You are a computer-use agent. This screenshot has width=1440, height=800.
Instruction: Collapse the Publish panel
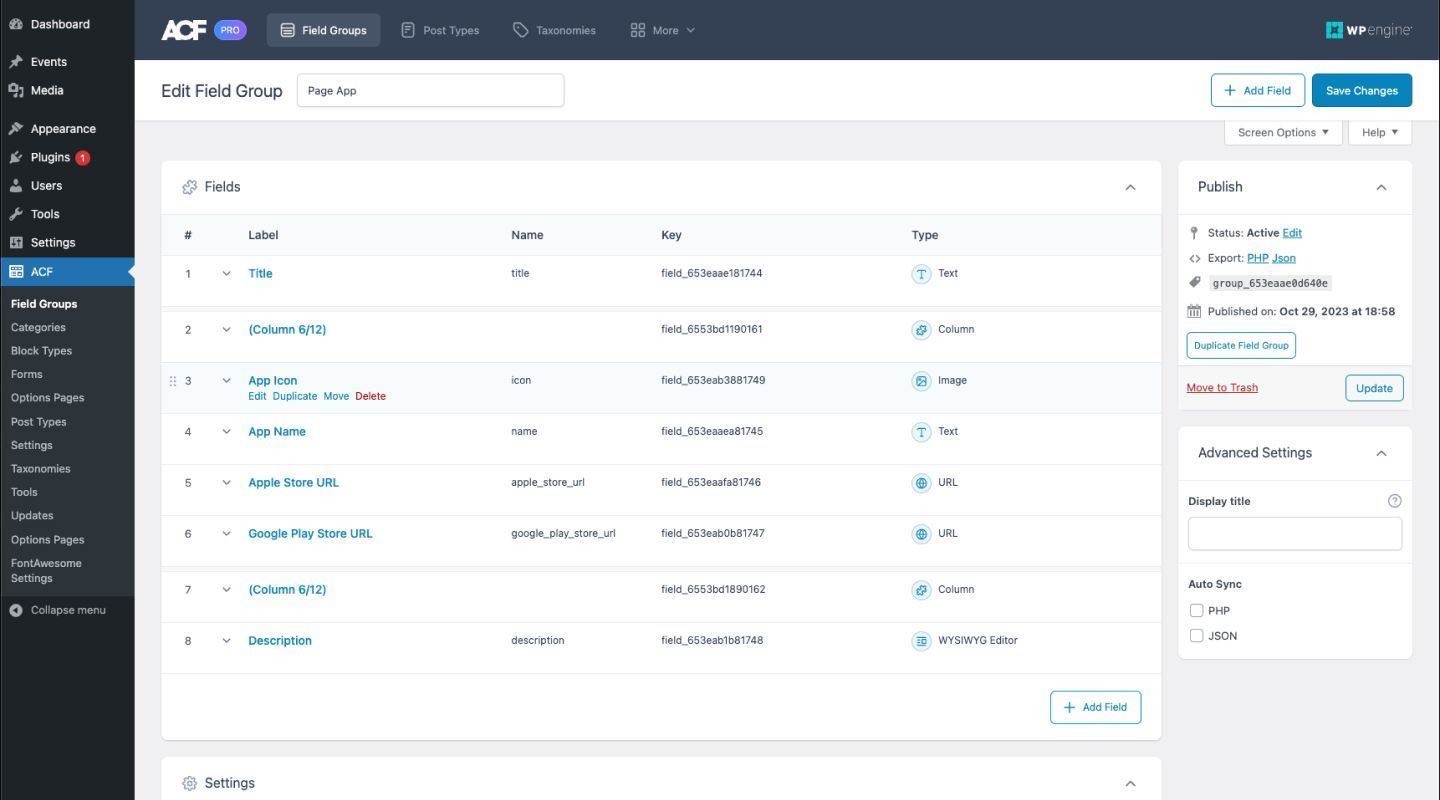[1382, 186]
